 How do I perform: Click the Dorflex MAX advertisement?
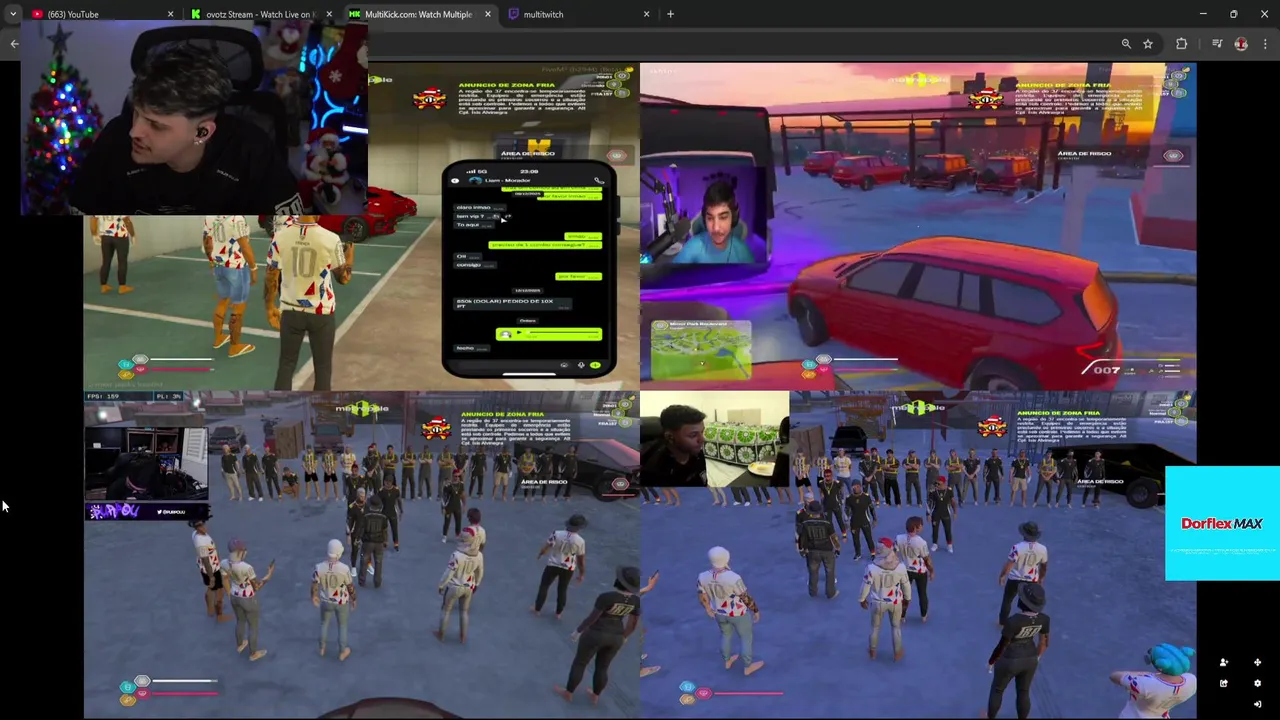1222,523
